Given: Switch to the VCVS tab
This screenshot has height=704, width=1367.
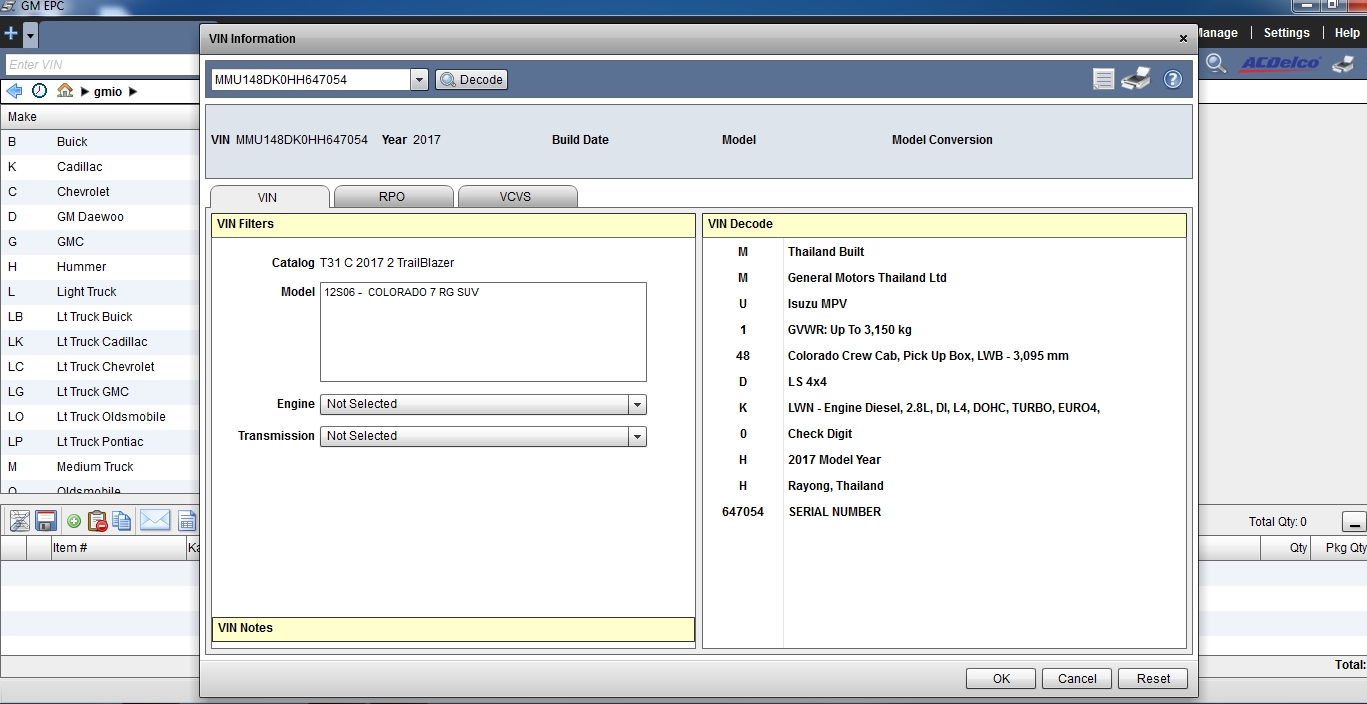Looking at the screenshot, I should (516, 197).
